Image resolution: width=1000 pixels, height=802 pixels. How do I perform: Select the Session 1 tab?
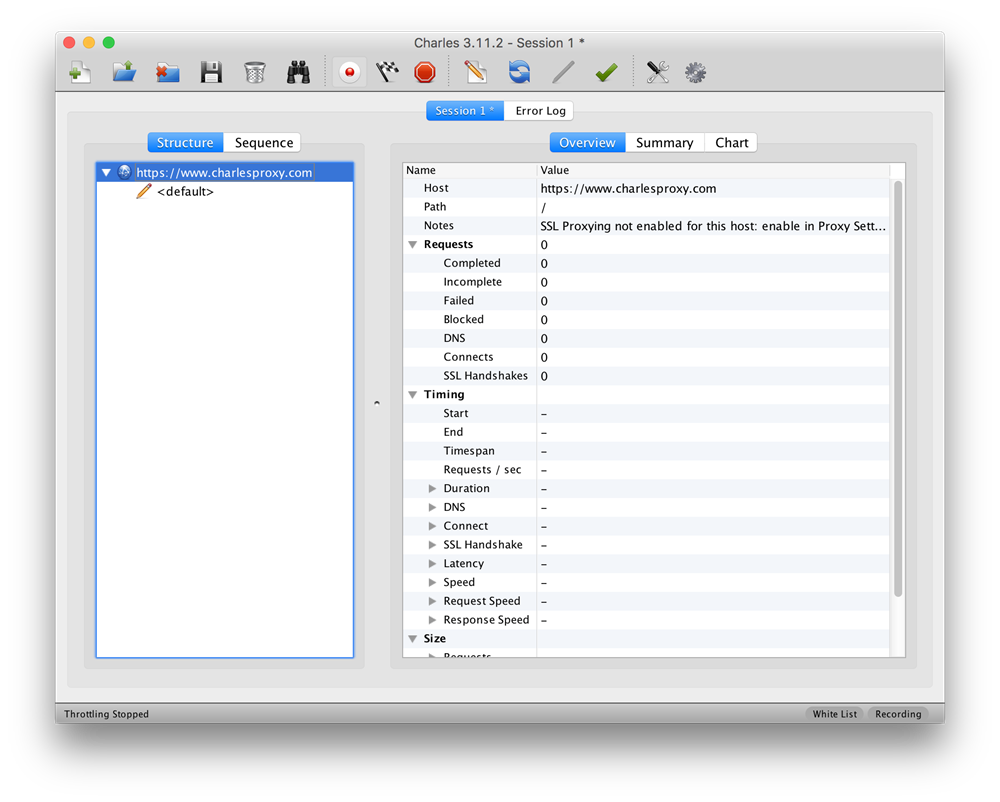pos(465,110)
